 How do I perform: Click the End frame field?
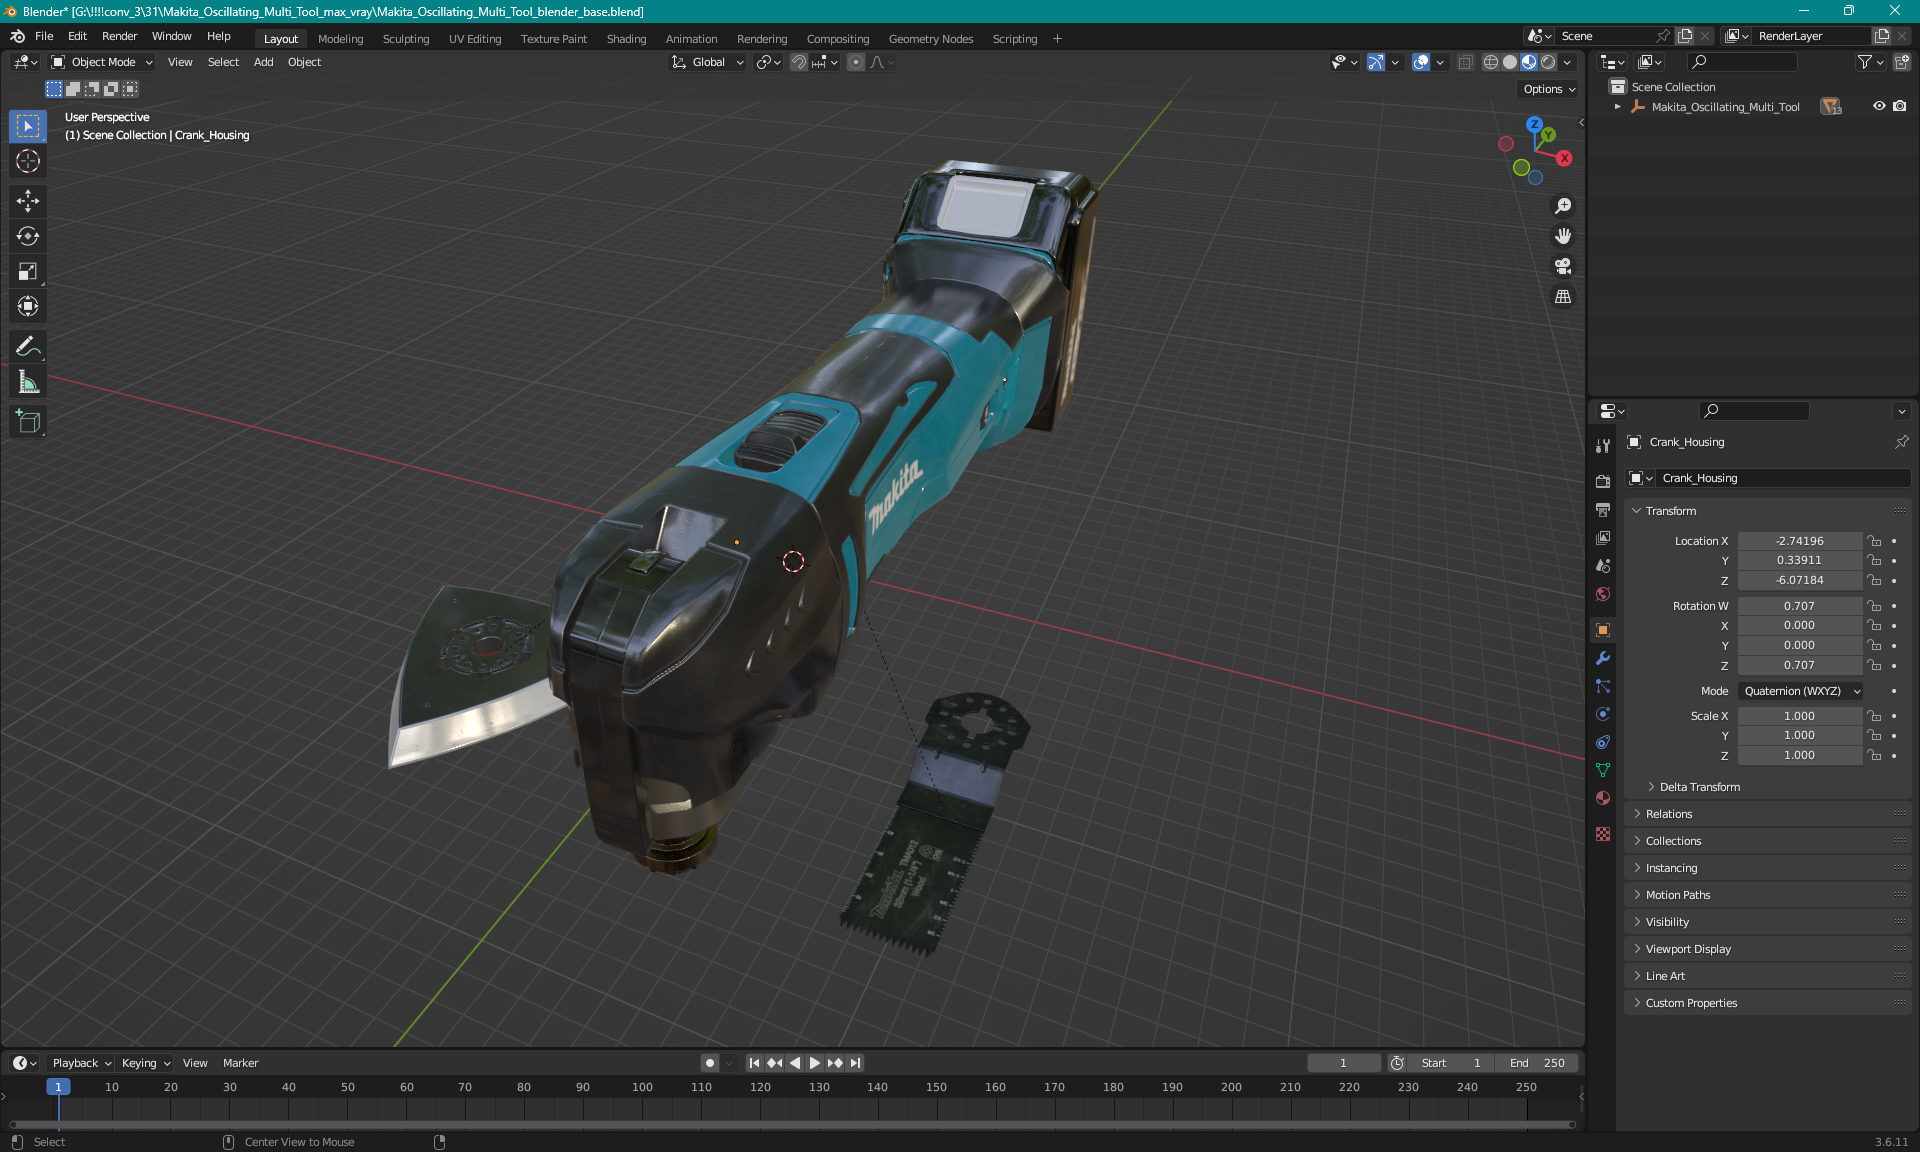pos(1537,1063)
